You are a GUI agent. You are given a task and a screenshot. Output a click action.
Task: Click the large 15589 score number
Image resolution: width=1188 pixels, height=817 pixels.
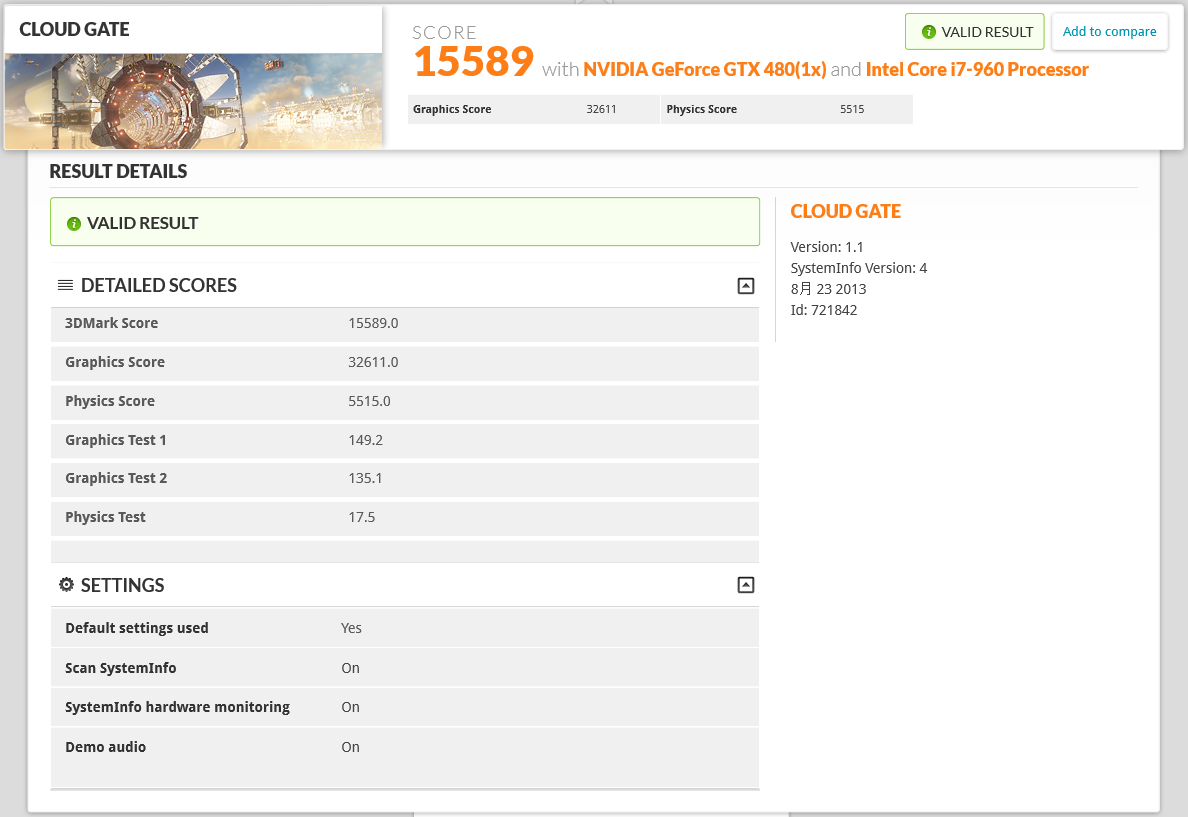tap(474, 61)
